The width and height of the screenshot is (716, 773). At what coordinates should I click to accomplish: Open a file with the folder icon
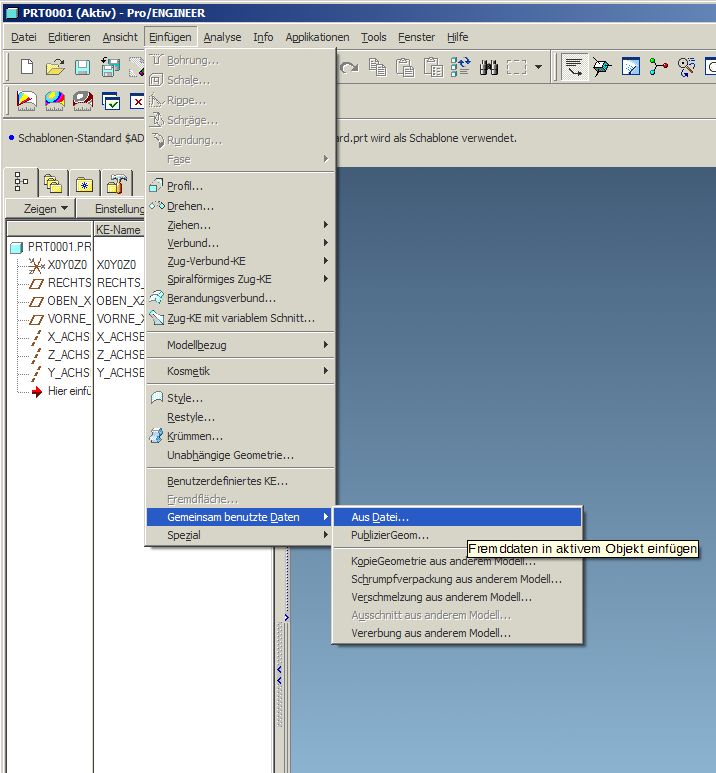(55, 67)
